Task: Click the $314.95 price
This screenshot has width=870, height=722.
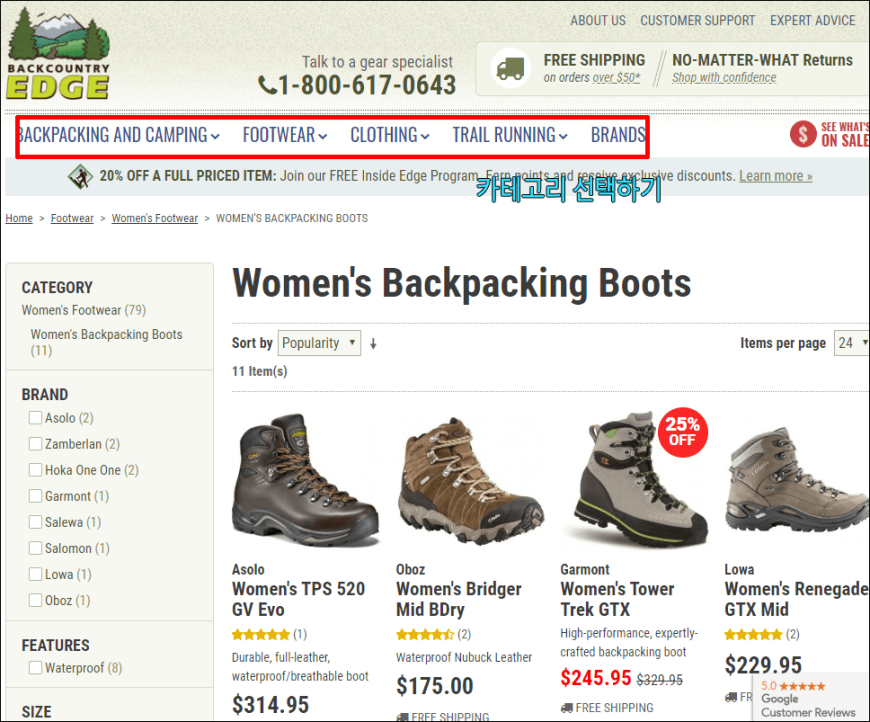Action: pyautogui.click(x=270, y=705)
